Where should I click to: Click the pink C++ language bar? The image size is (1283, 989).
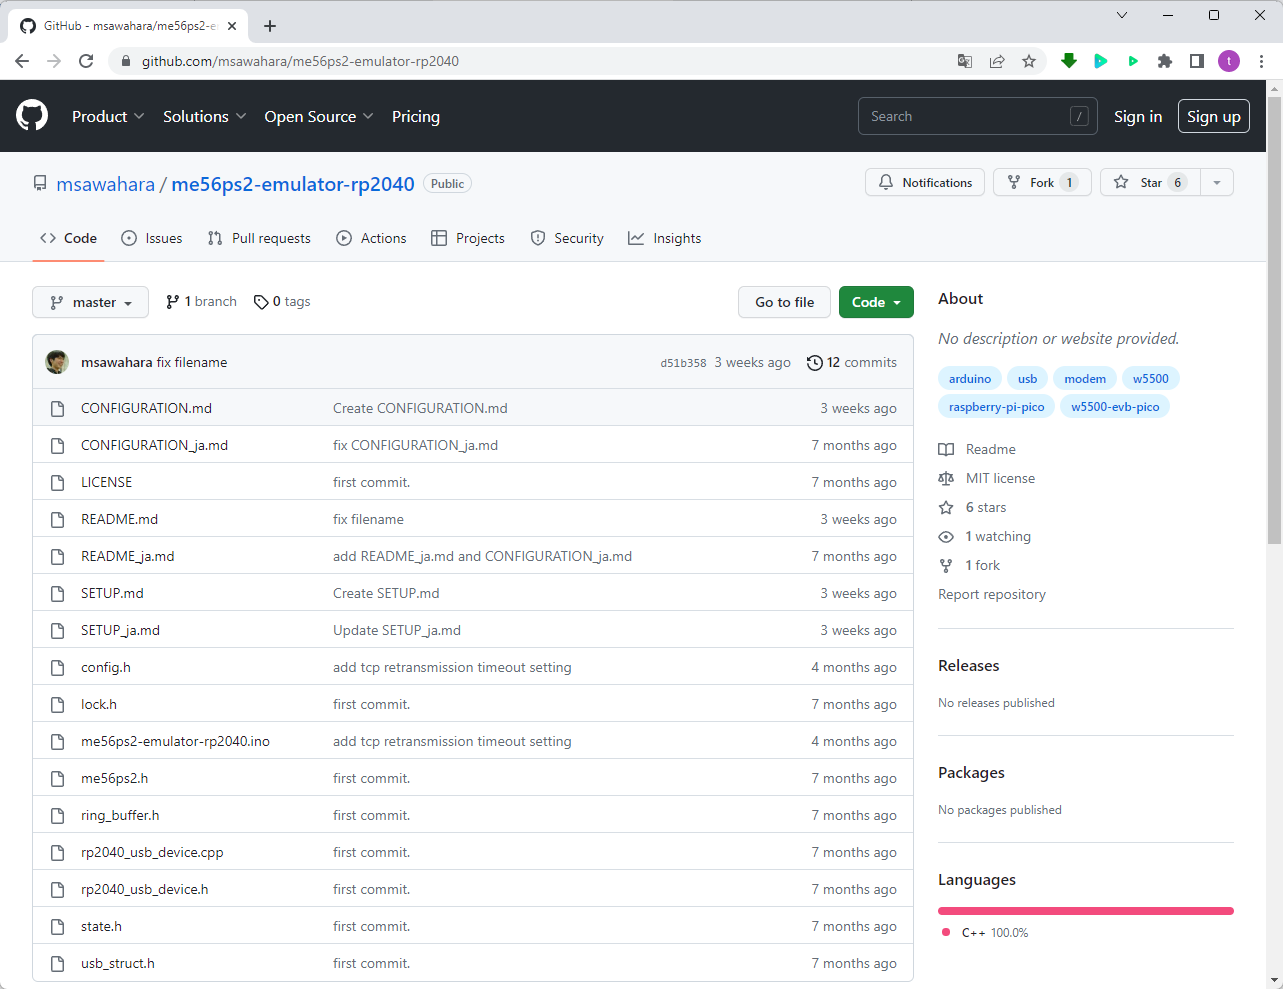point(1086,911)
